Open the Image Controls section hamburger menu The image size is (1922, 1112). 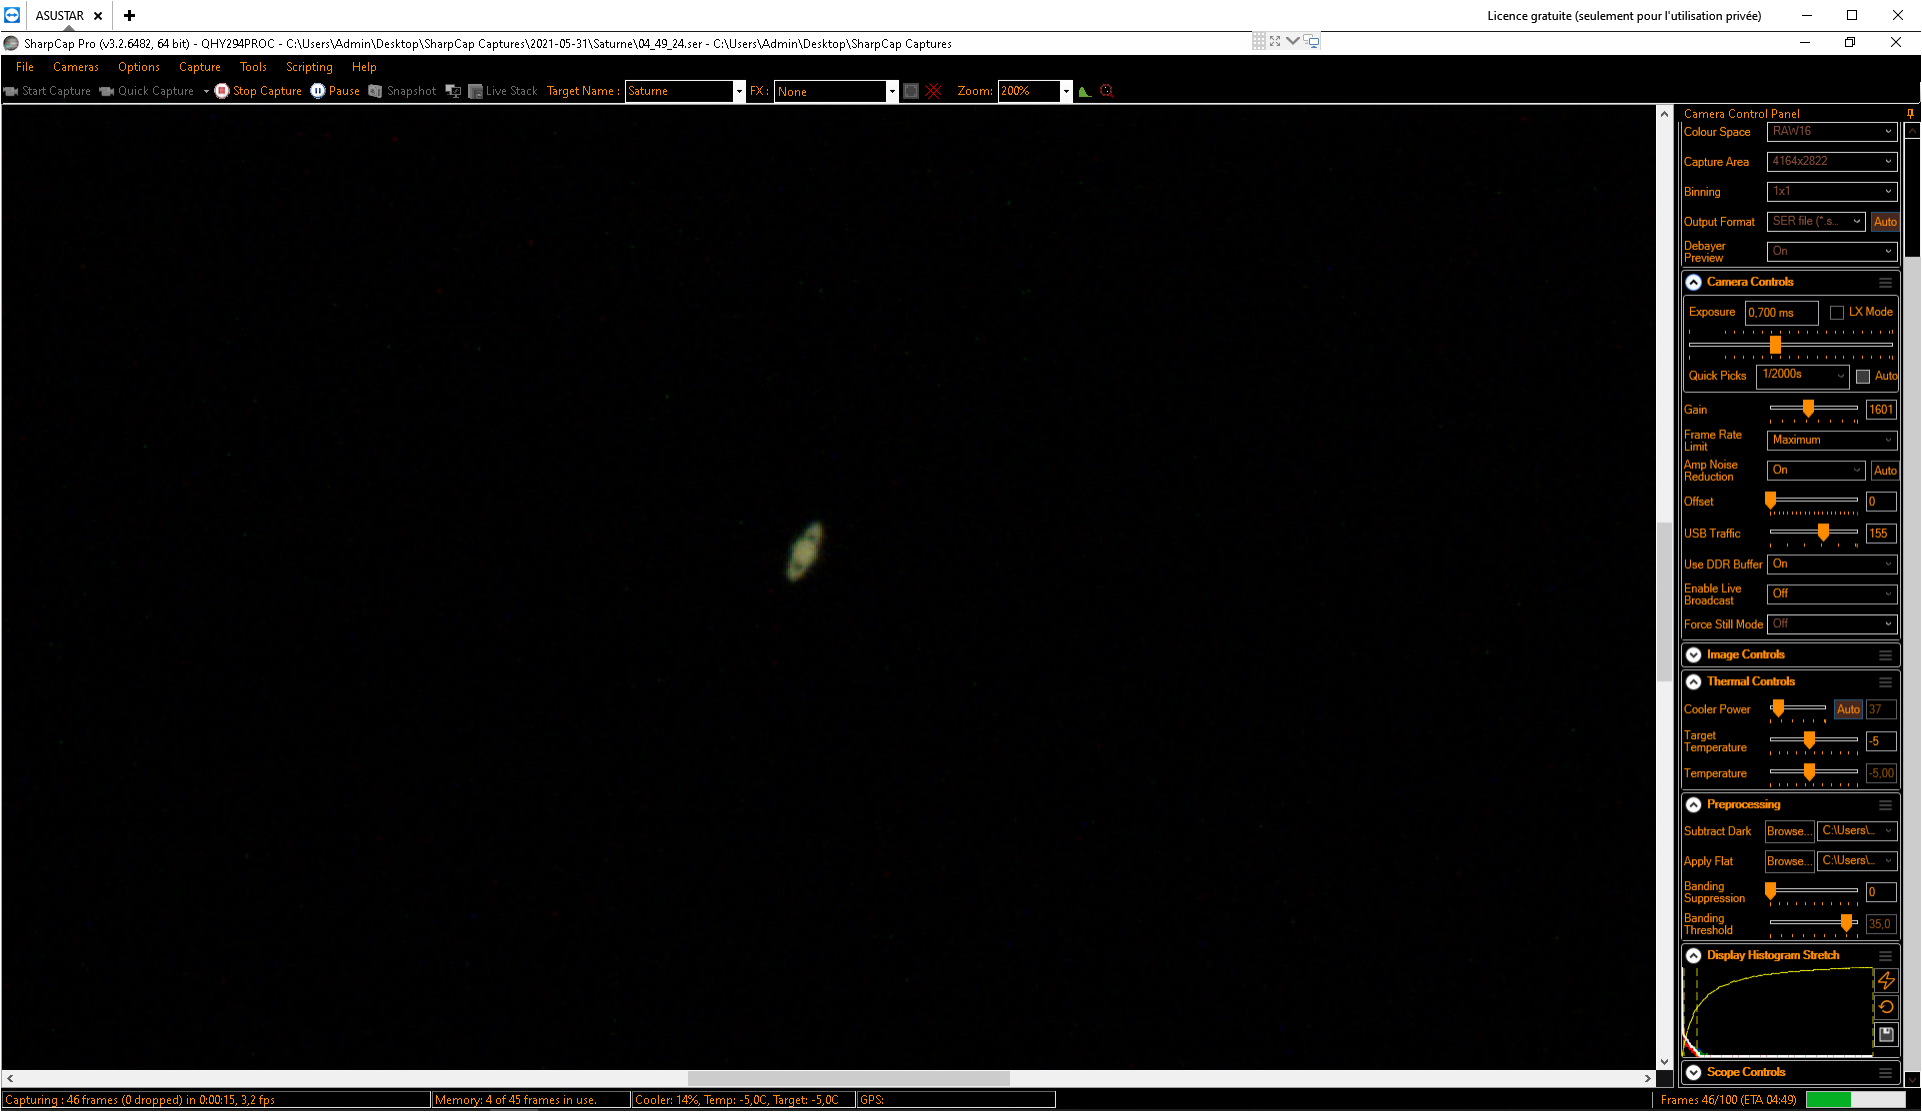tap(1885, 655)
